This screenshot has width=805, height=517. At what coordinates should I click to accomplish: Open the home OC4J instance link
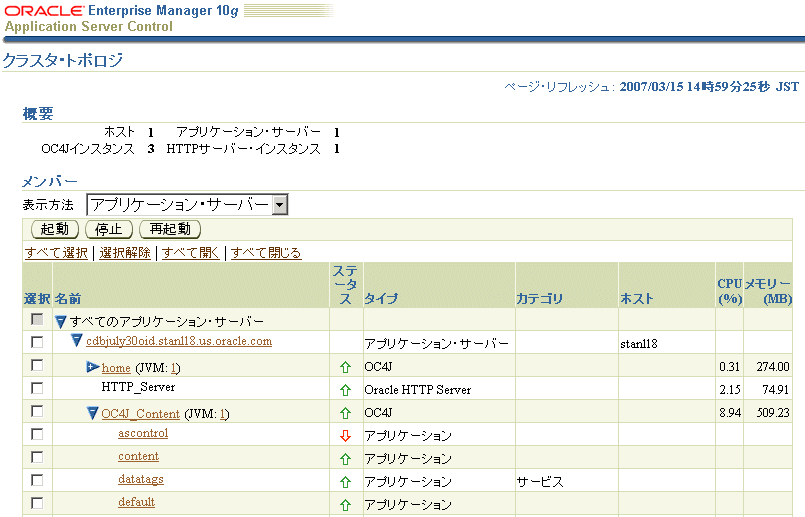pyautogui.click(x=116, y=368)
